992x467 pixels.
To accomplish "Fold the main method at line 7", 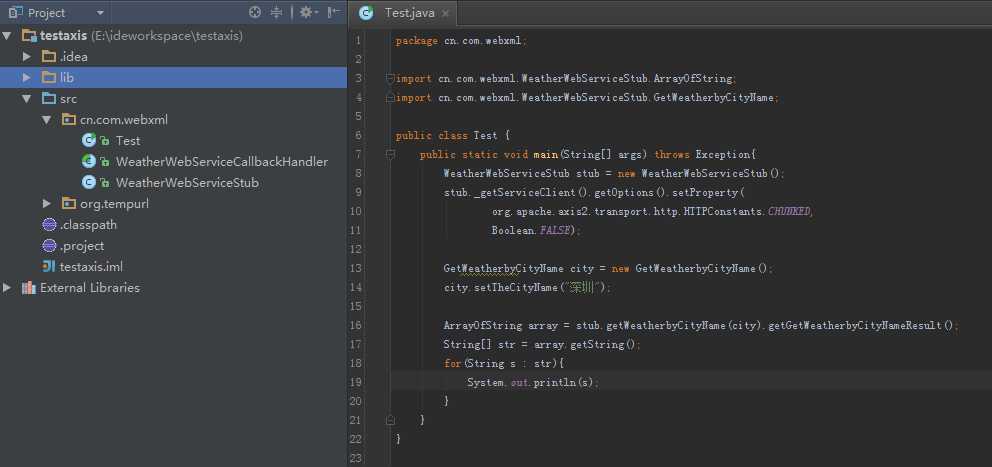I will tap(390, 155).
